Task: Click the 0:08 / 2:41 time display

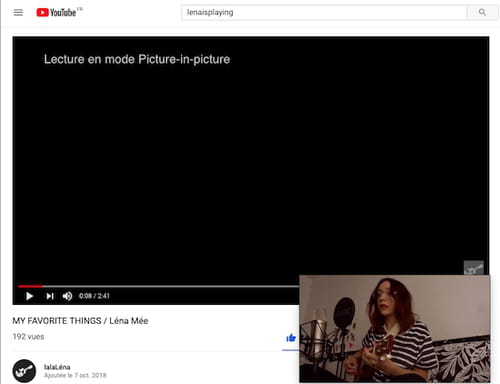Action: click(94, 296)
